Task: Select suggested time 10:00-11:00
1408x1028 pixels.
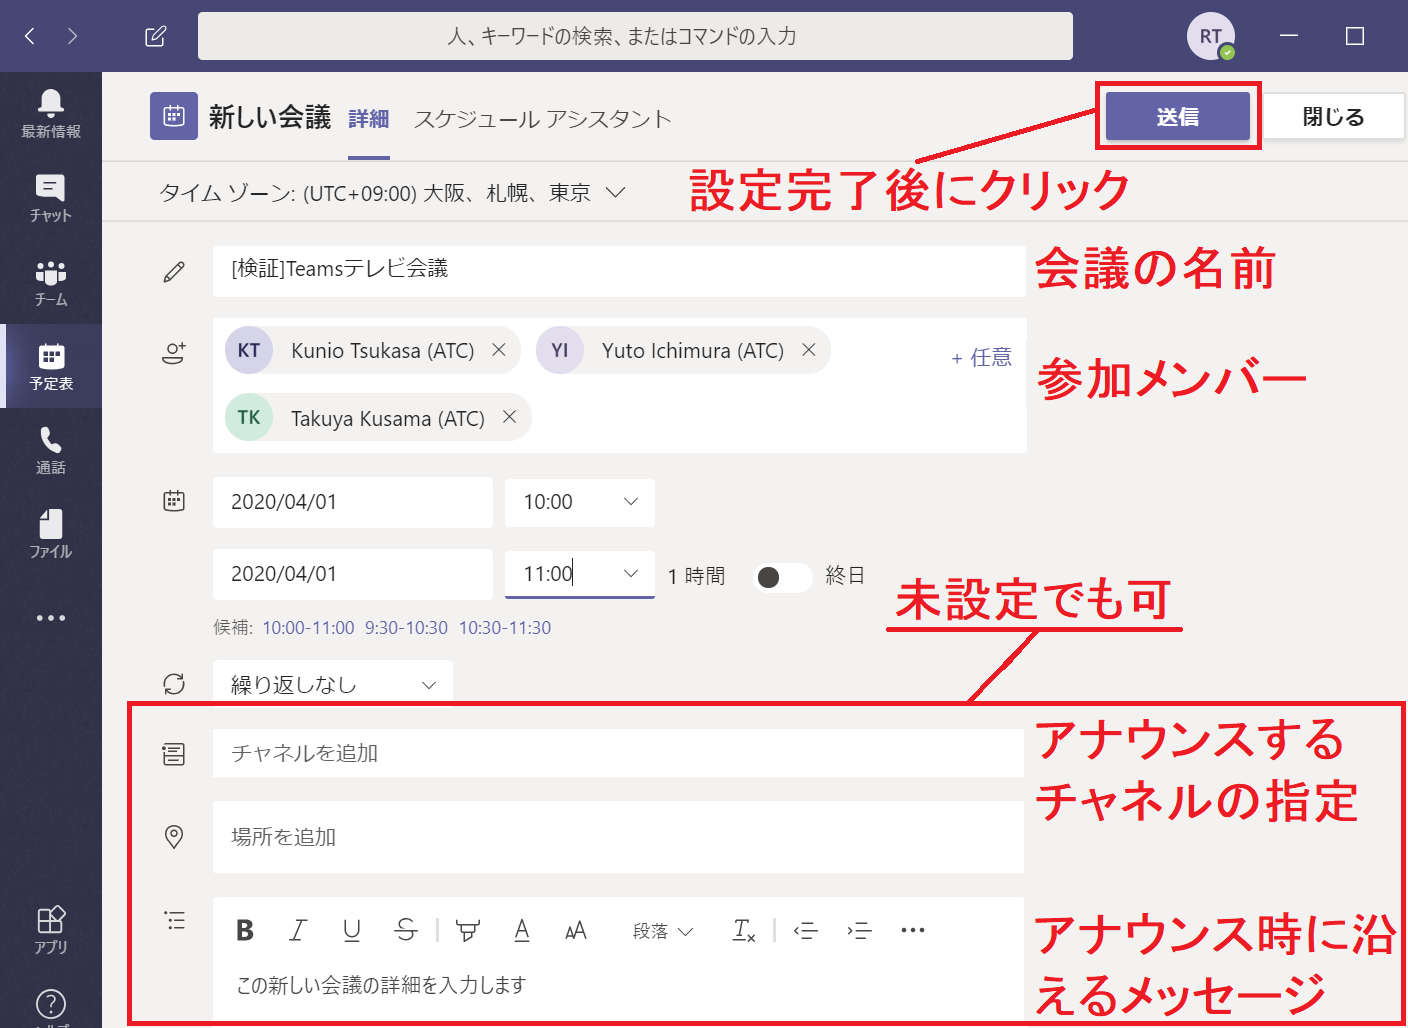Action: coord(308,628)
